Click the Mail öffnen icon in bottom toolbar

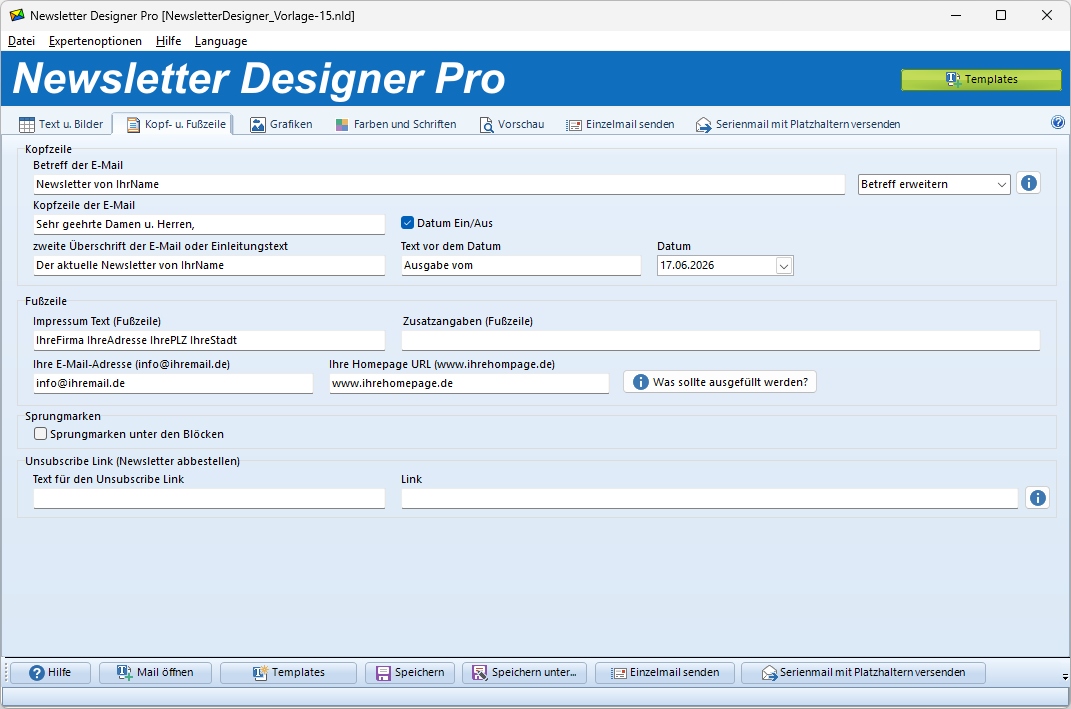[124, 673]
